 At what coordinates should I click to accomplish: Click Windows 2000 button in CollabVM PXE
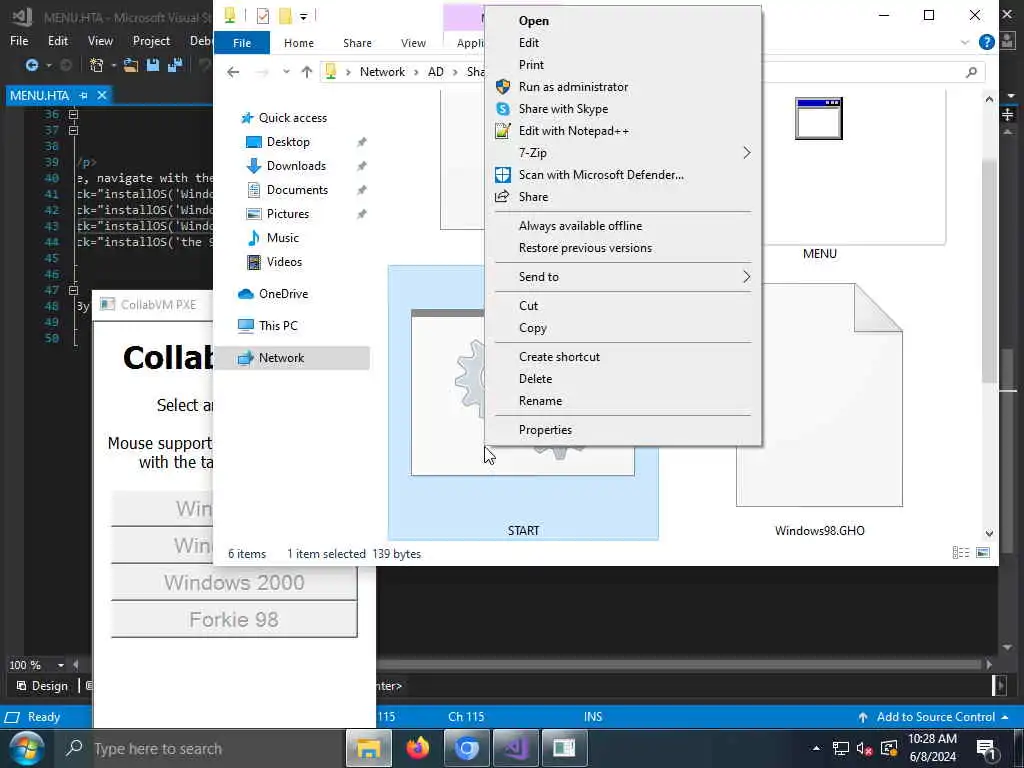pos(234,583)
